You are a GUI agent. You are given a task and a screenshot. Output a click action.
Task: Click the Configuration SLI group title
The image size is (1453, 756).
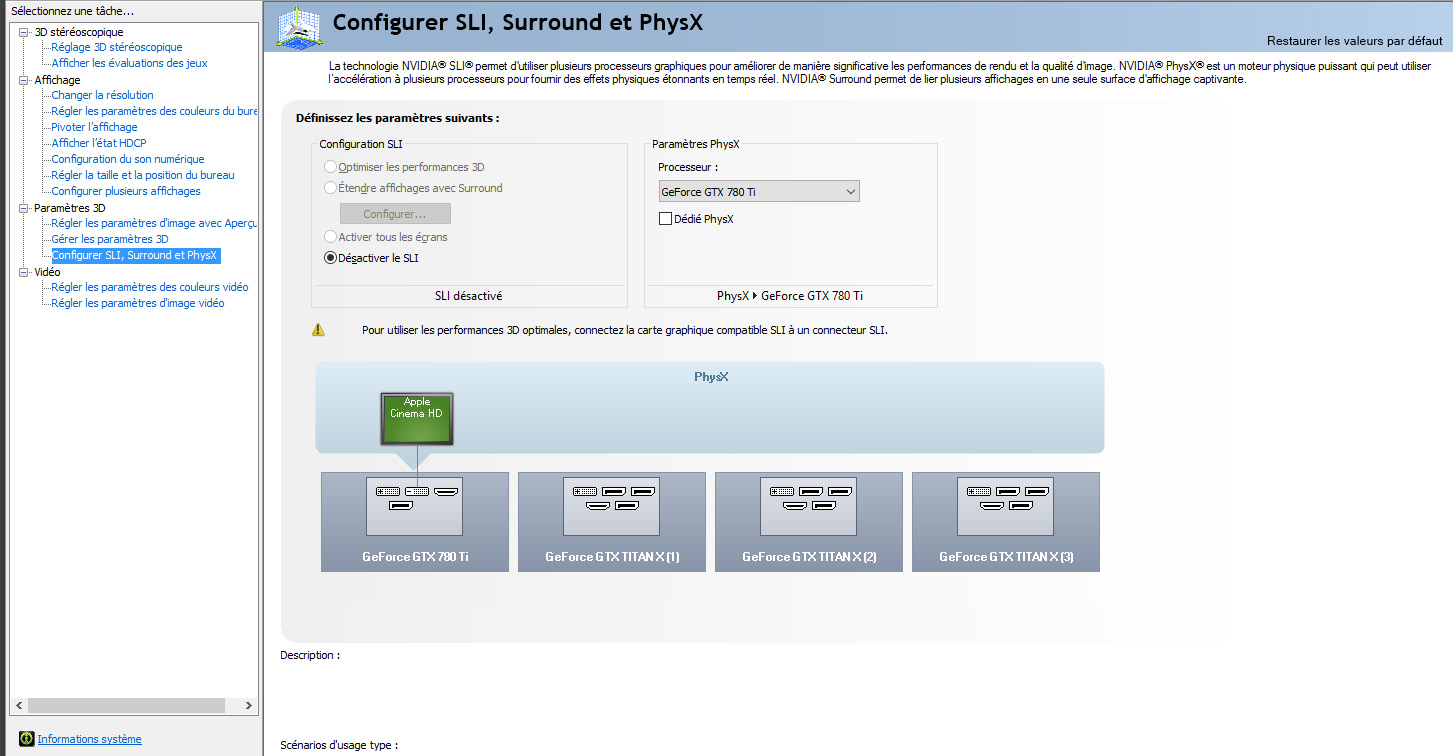361,144
